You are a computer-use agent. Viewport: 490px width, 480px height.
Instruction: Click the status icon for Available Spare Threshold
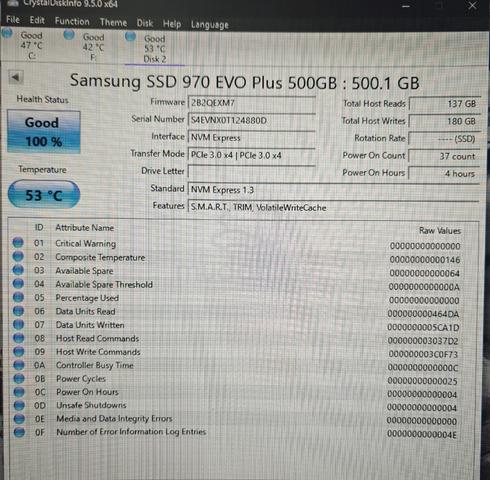tap(18, 283)
